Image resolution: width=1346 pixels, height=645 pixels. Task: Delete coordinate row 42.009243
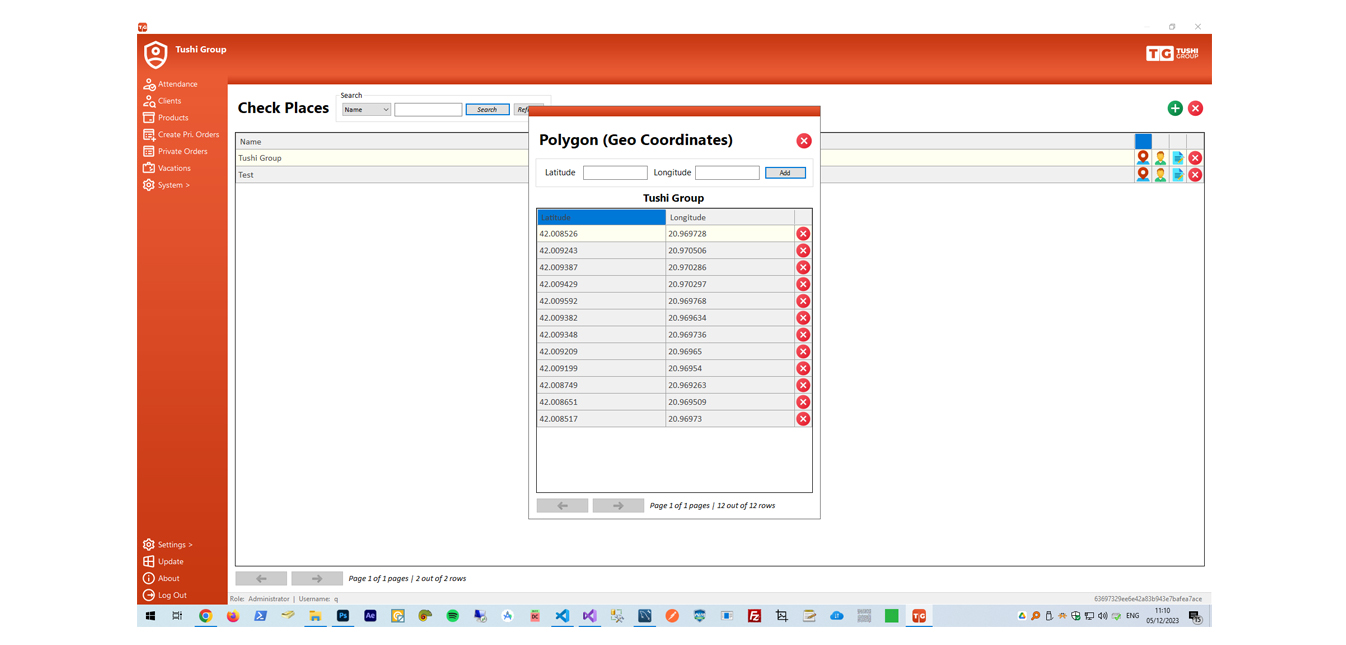click(803, 251)
